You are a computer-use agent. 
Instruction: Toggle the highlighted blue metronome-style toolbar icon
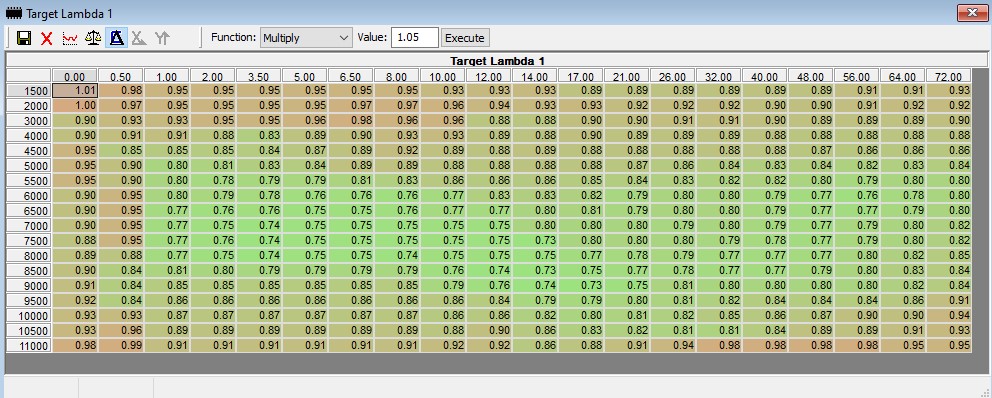116,38
